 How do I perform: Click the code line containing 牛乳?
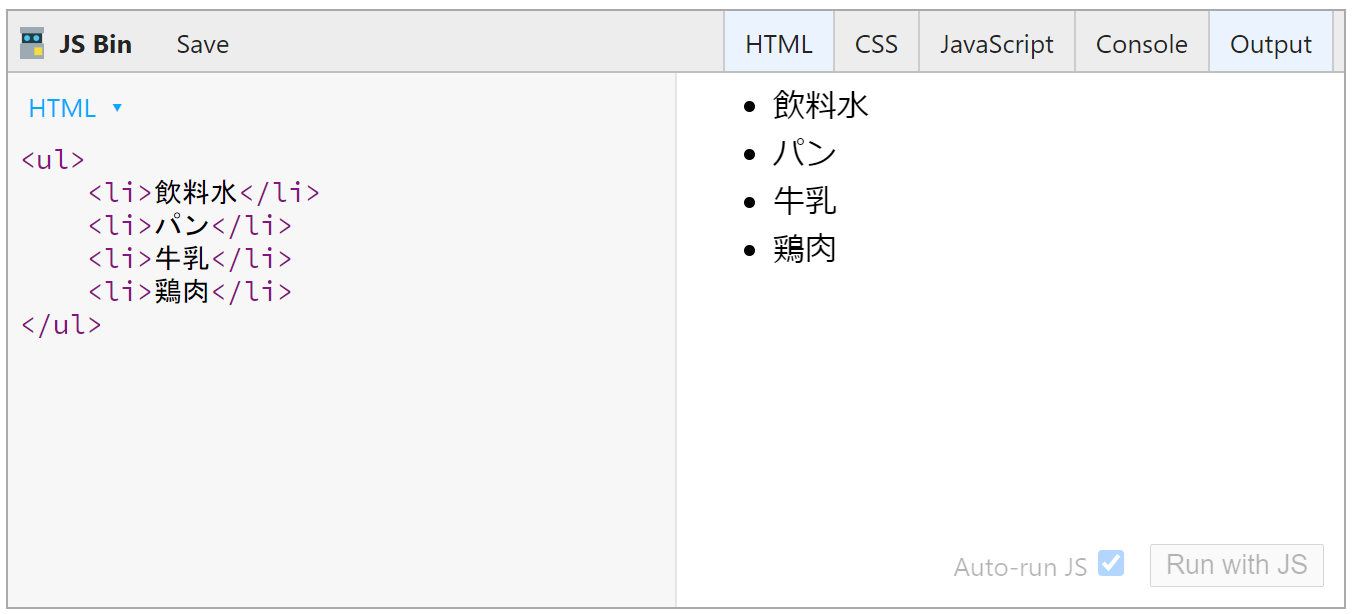(x=189, y=259)
